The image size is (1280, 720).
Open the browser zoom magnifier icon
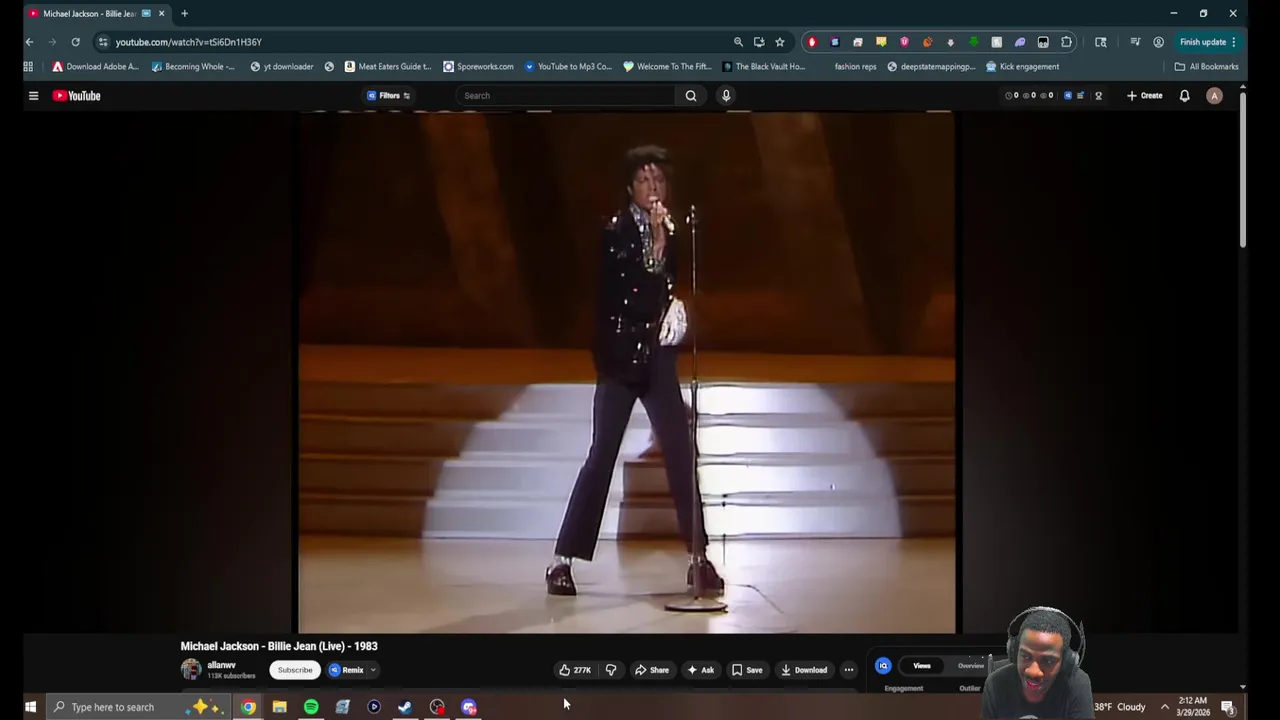click(x=738, y=42)
